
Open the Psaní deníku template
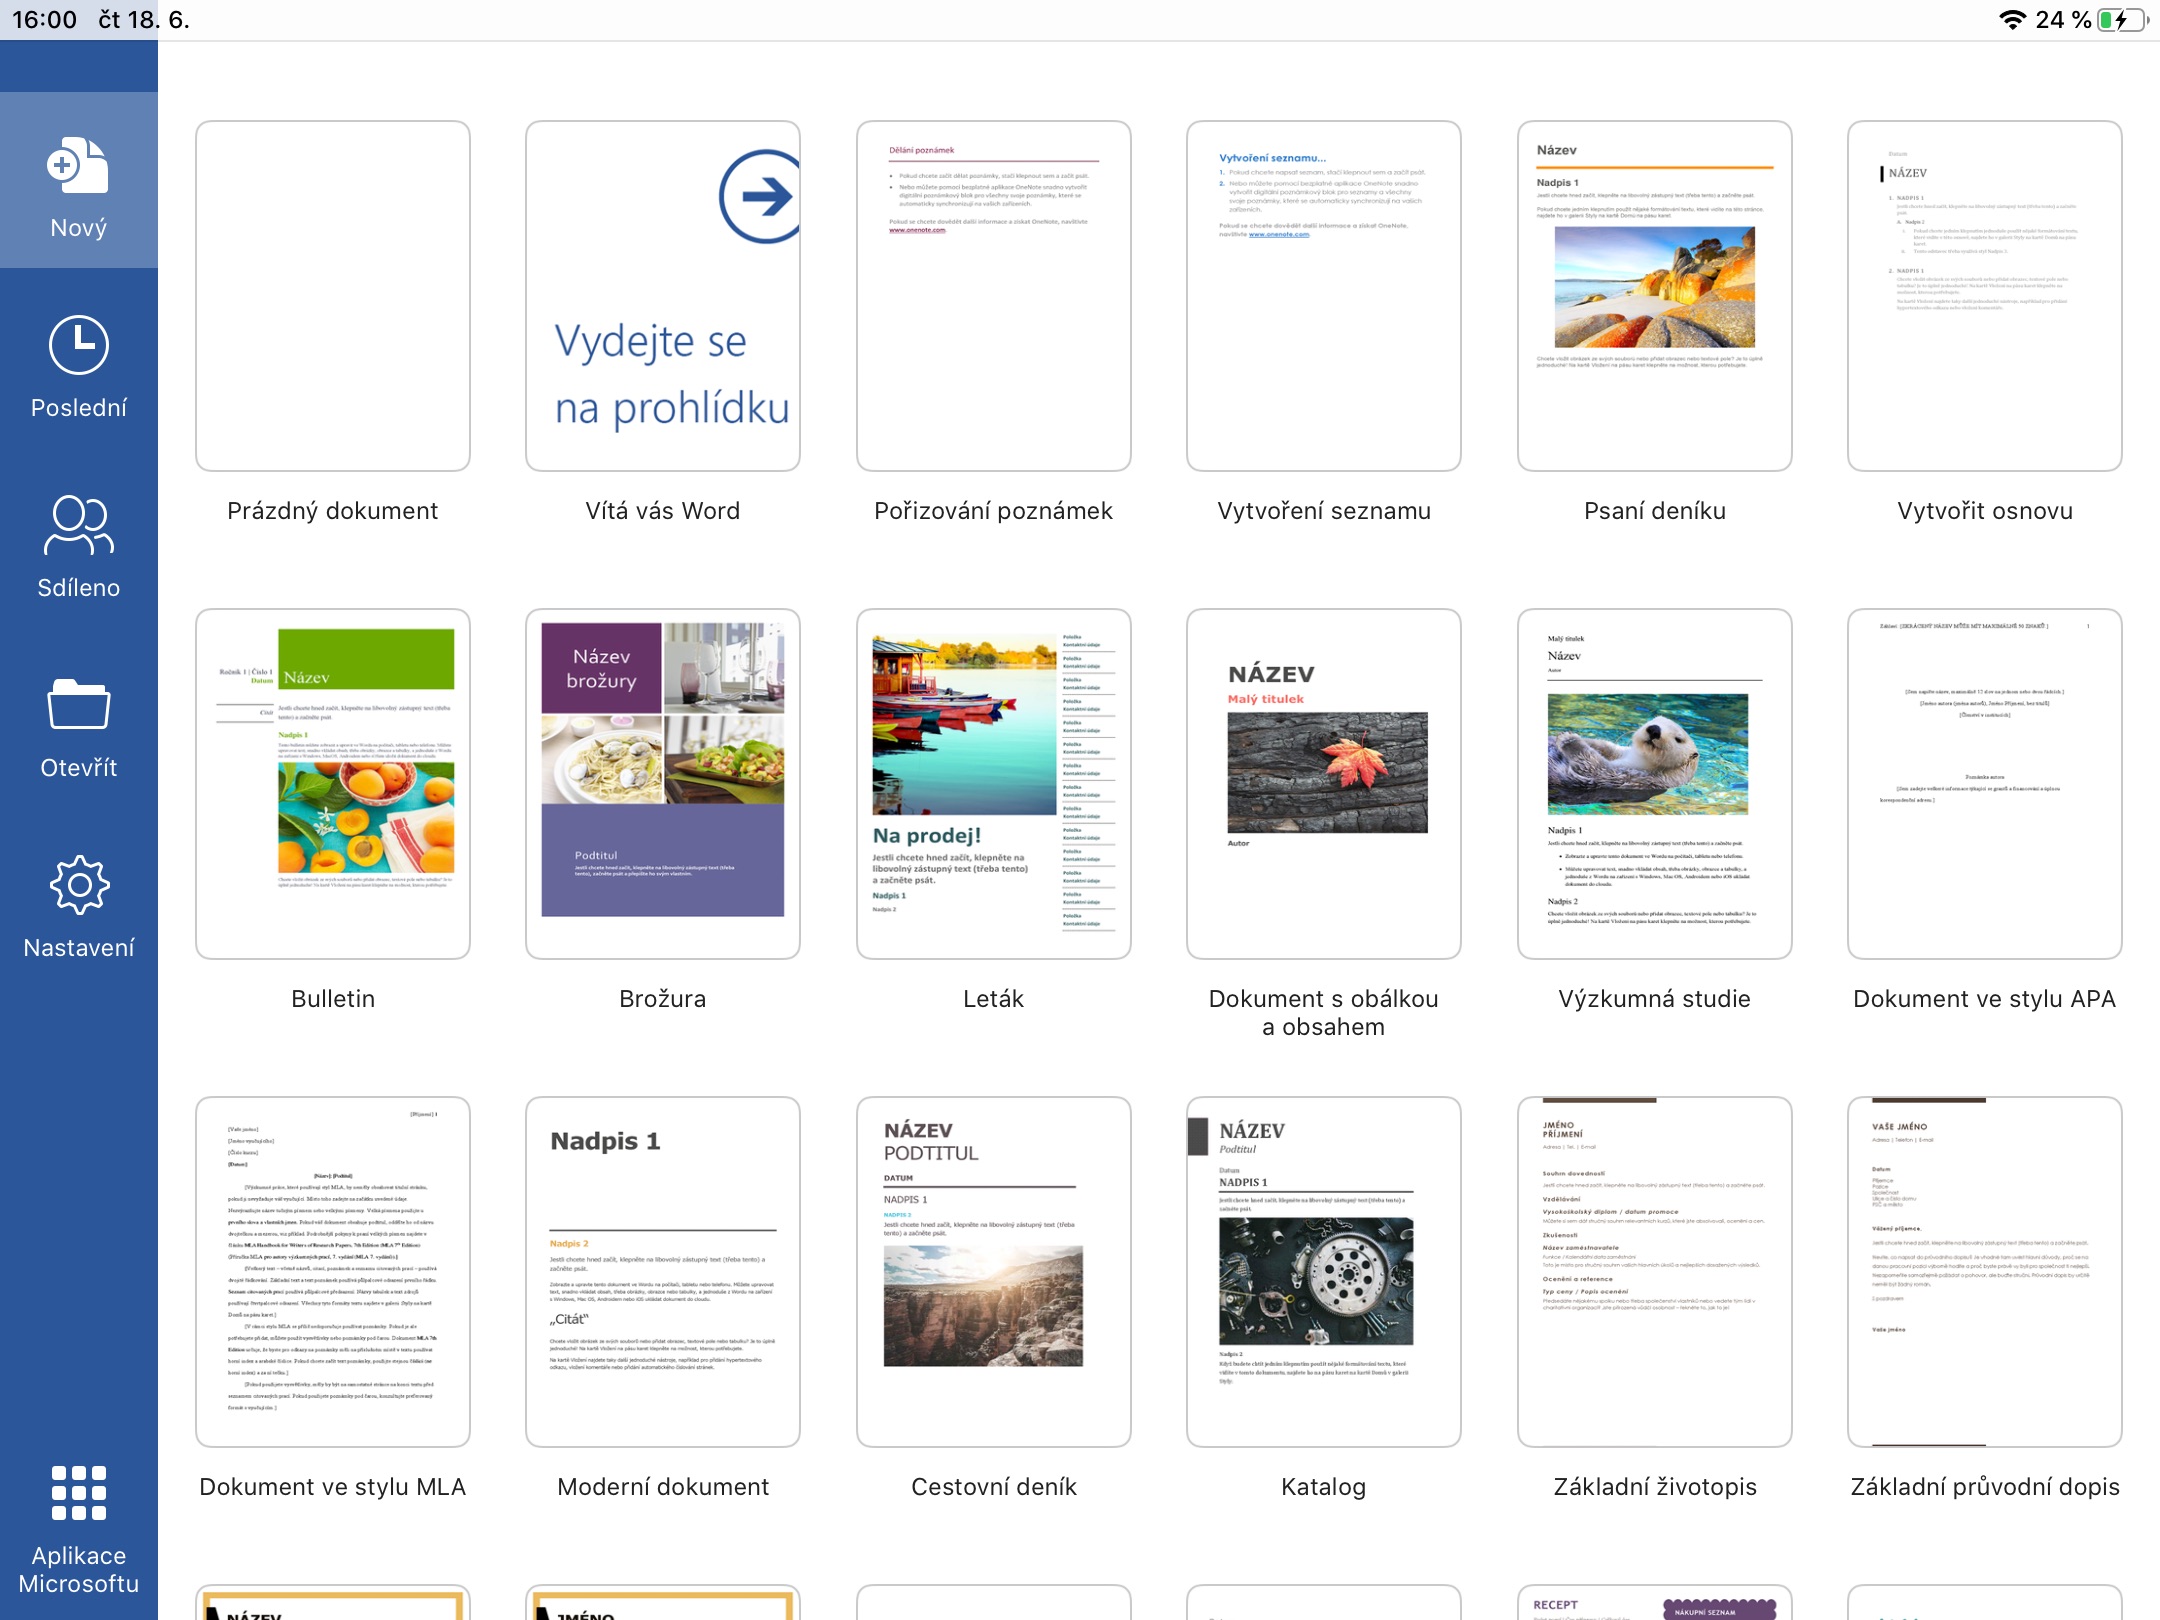coord(1654,296)
